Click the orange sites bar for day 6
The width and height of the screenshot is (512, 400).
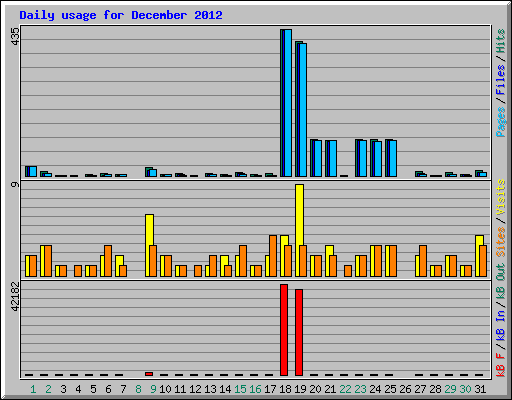108,261
